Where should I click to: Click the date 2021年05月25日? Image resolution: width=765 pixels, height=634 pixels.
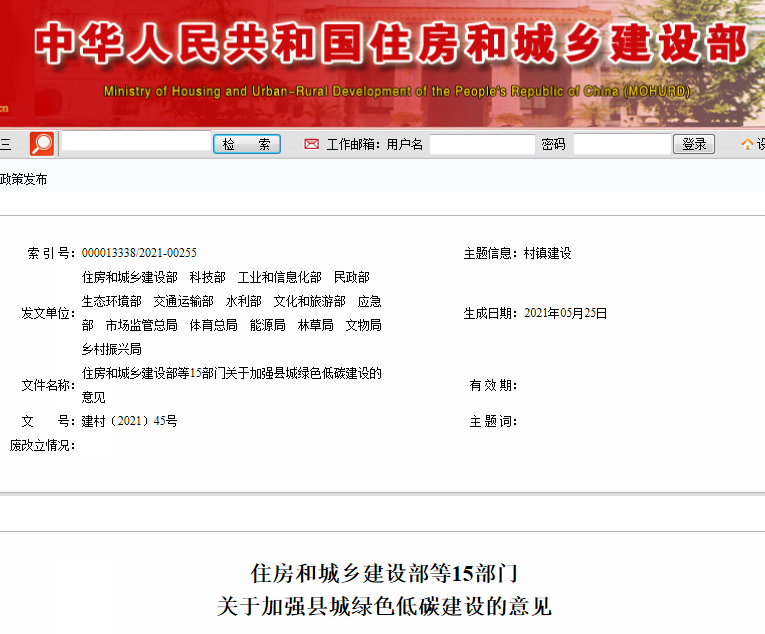[x=565, y=313]
